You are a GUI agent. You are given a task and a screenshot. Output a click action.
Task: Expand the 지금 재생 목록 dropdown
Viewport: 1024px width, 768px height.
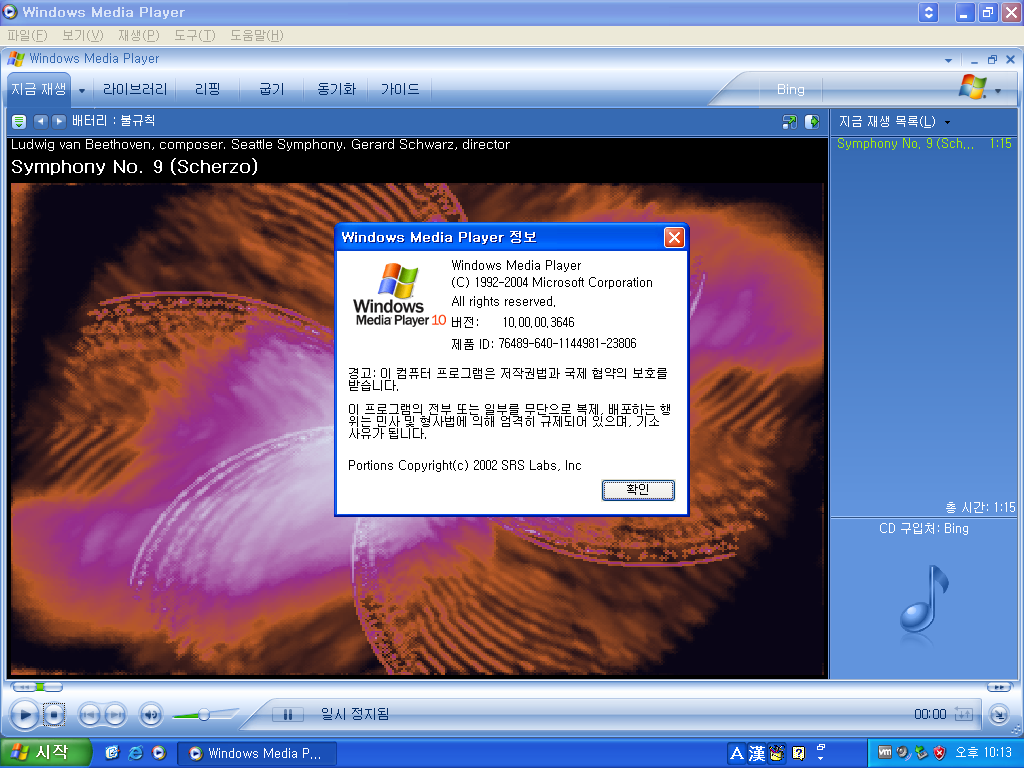point(948,122)
